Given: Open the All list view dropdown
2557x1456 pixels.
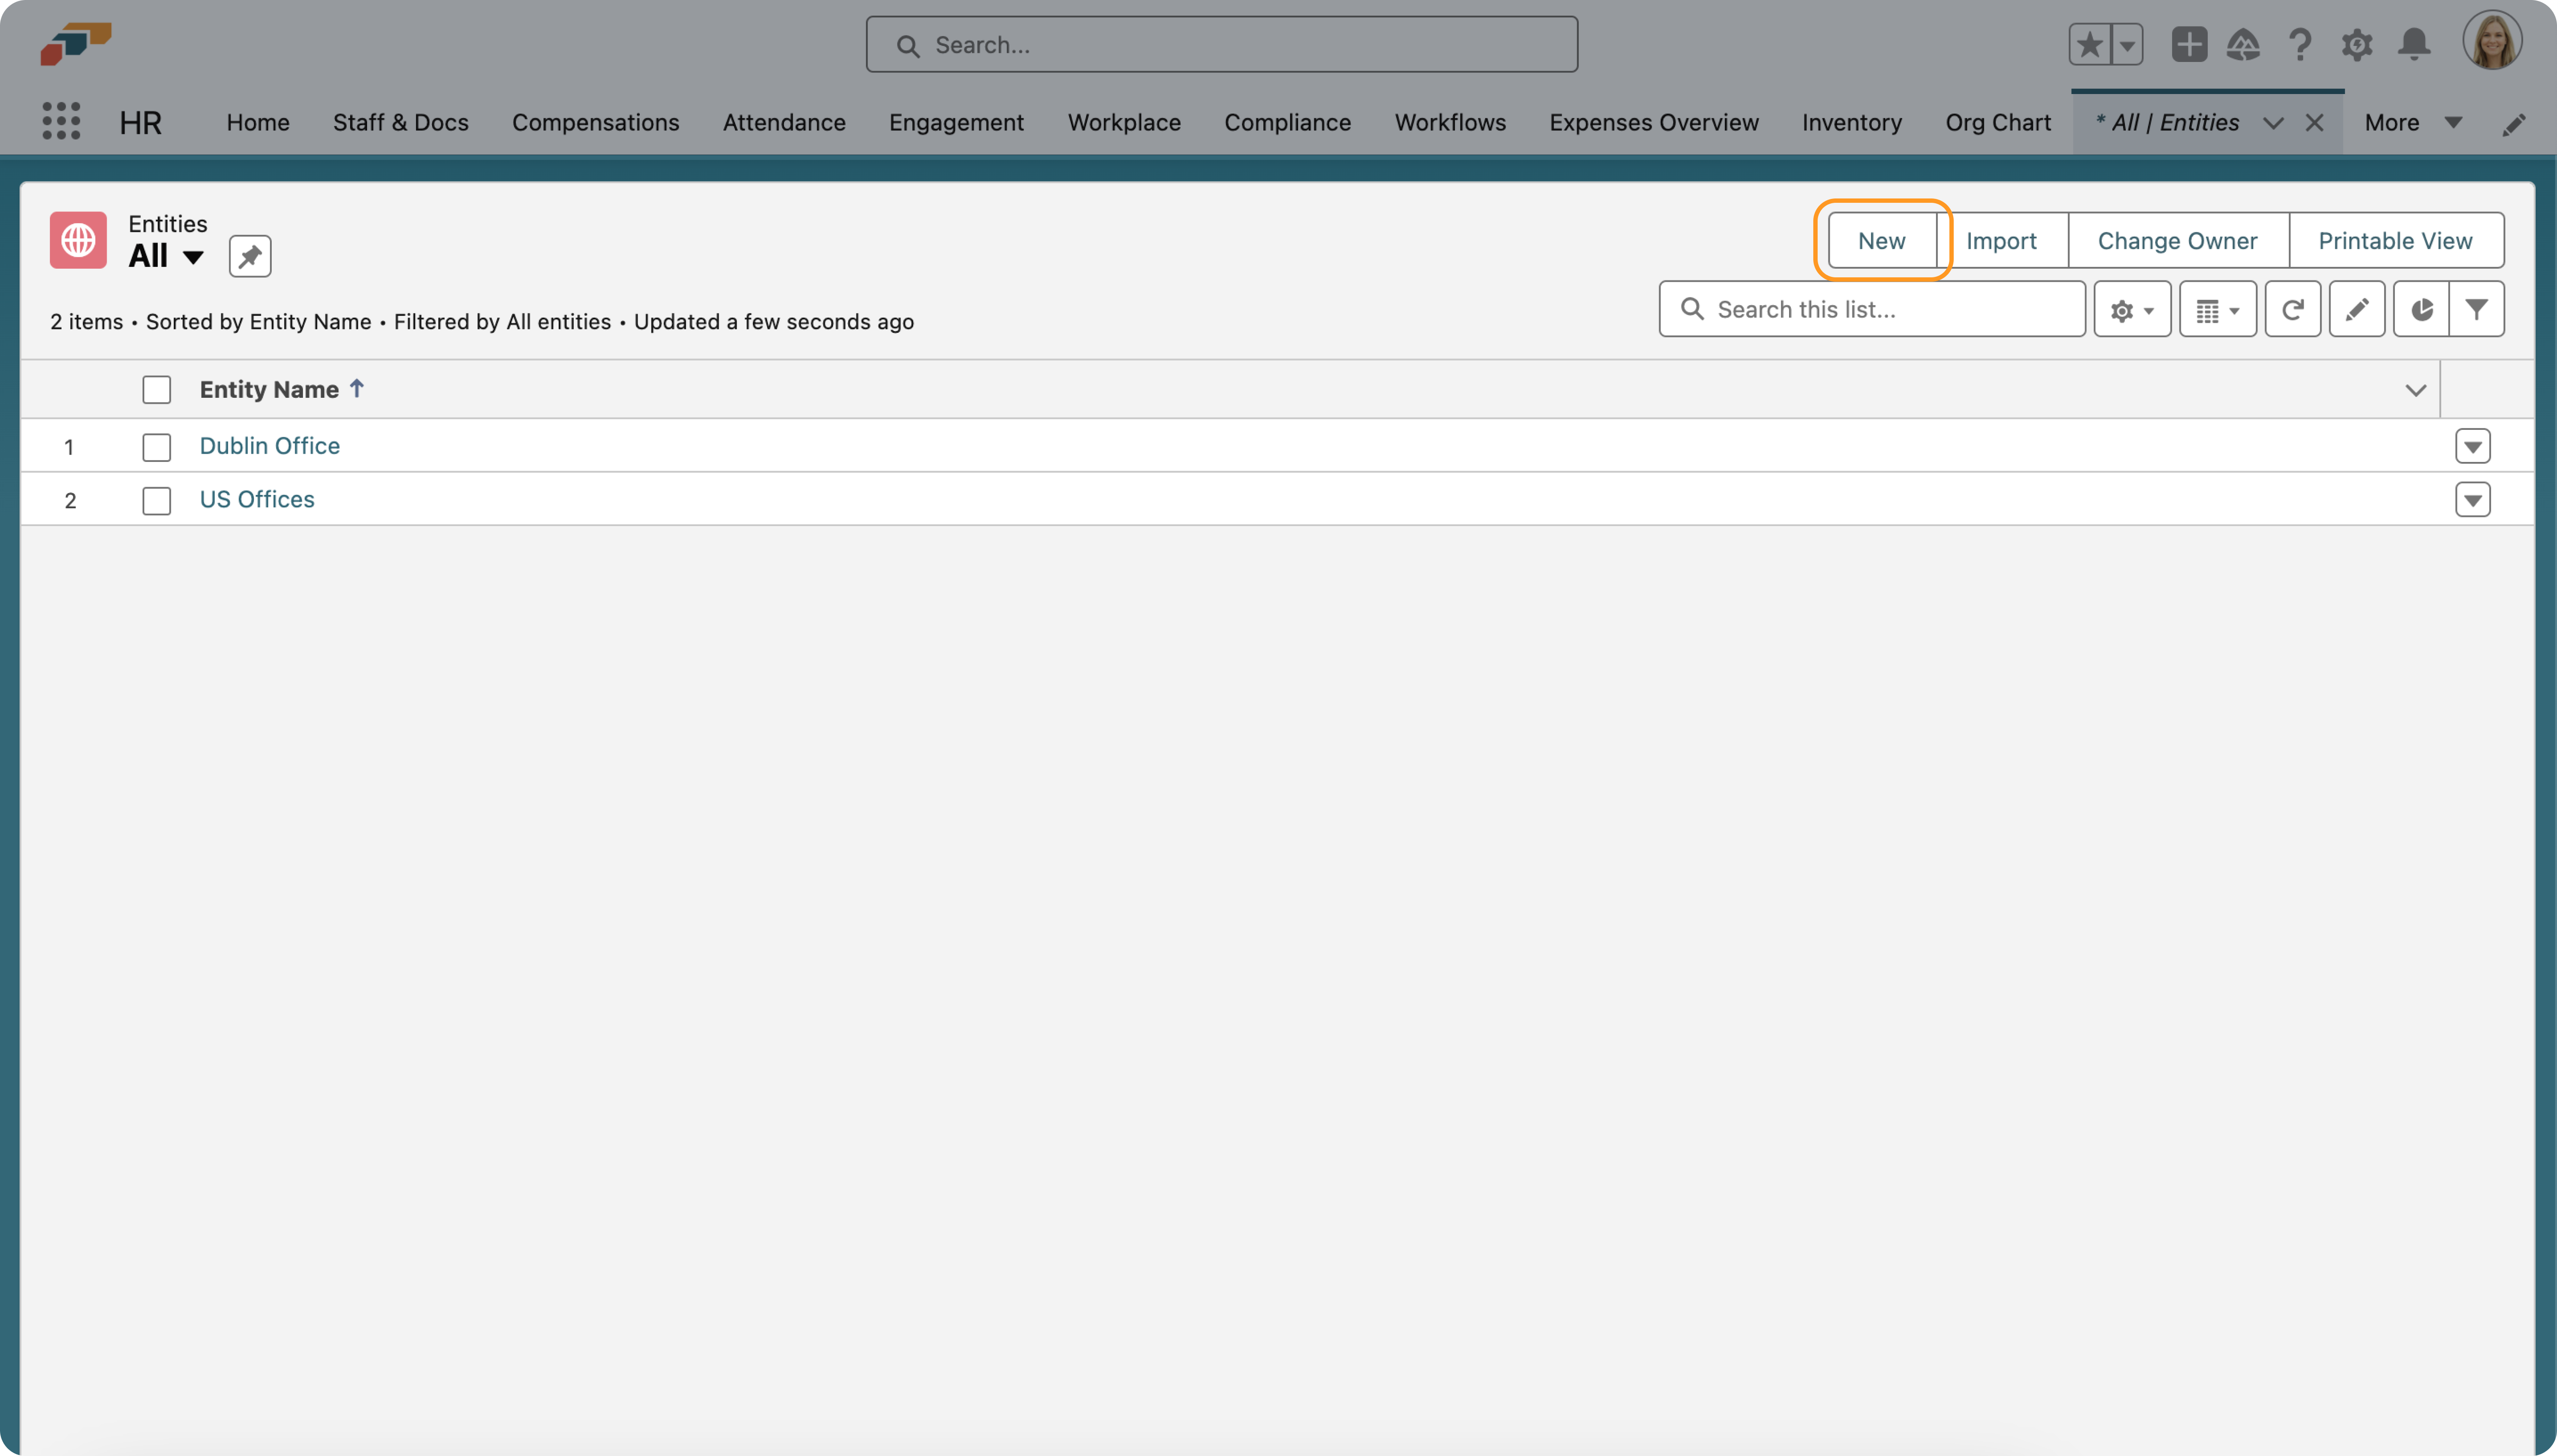Looking at the screenshot, I should tap(193, 257).
